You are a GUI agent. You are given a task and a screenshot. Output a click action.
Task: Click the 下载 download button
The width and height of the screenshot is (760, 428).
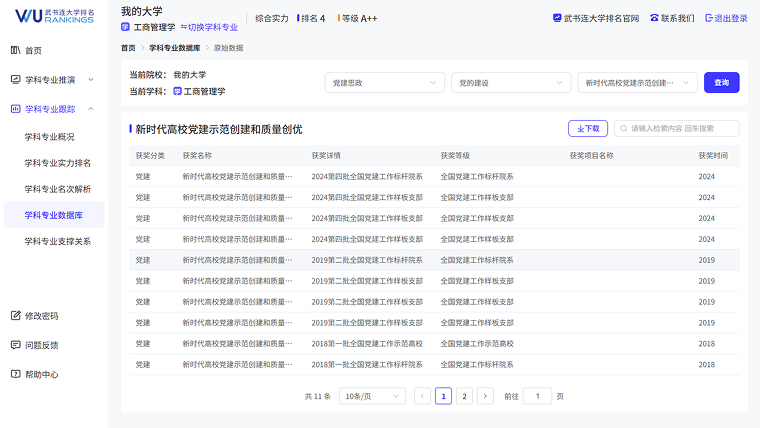[x=587, y=128]
